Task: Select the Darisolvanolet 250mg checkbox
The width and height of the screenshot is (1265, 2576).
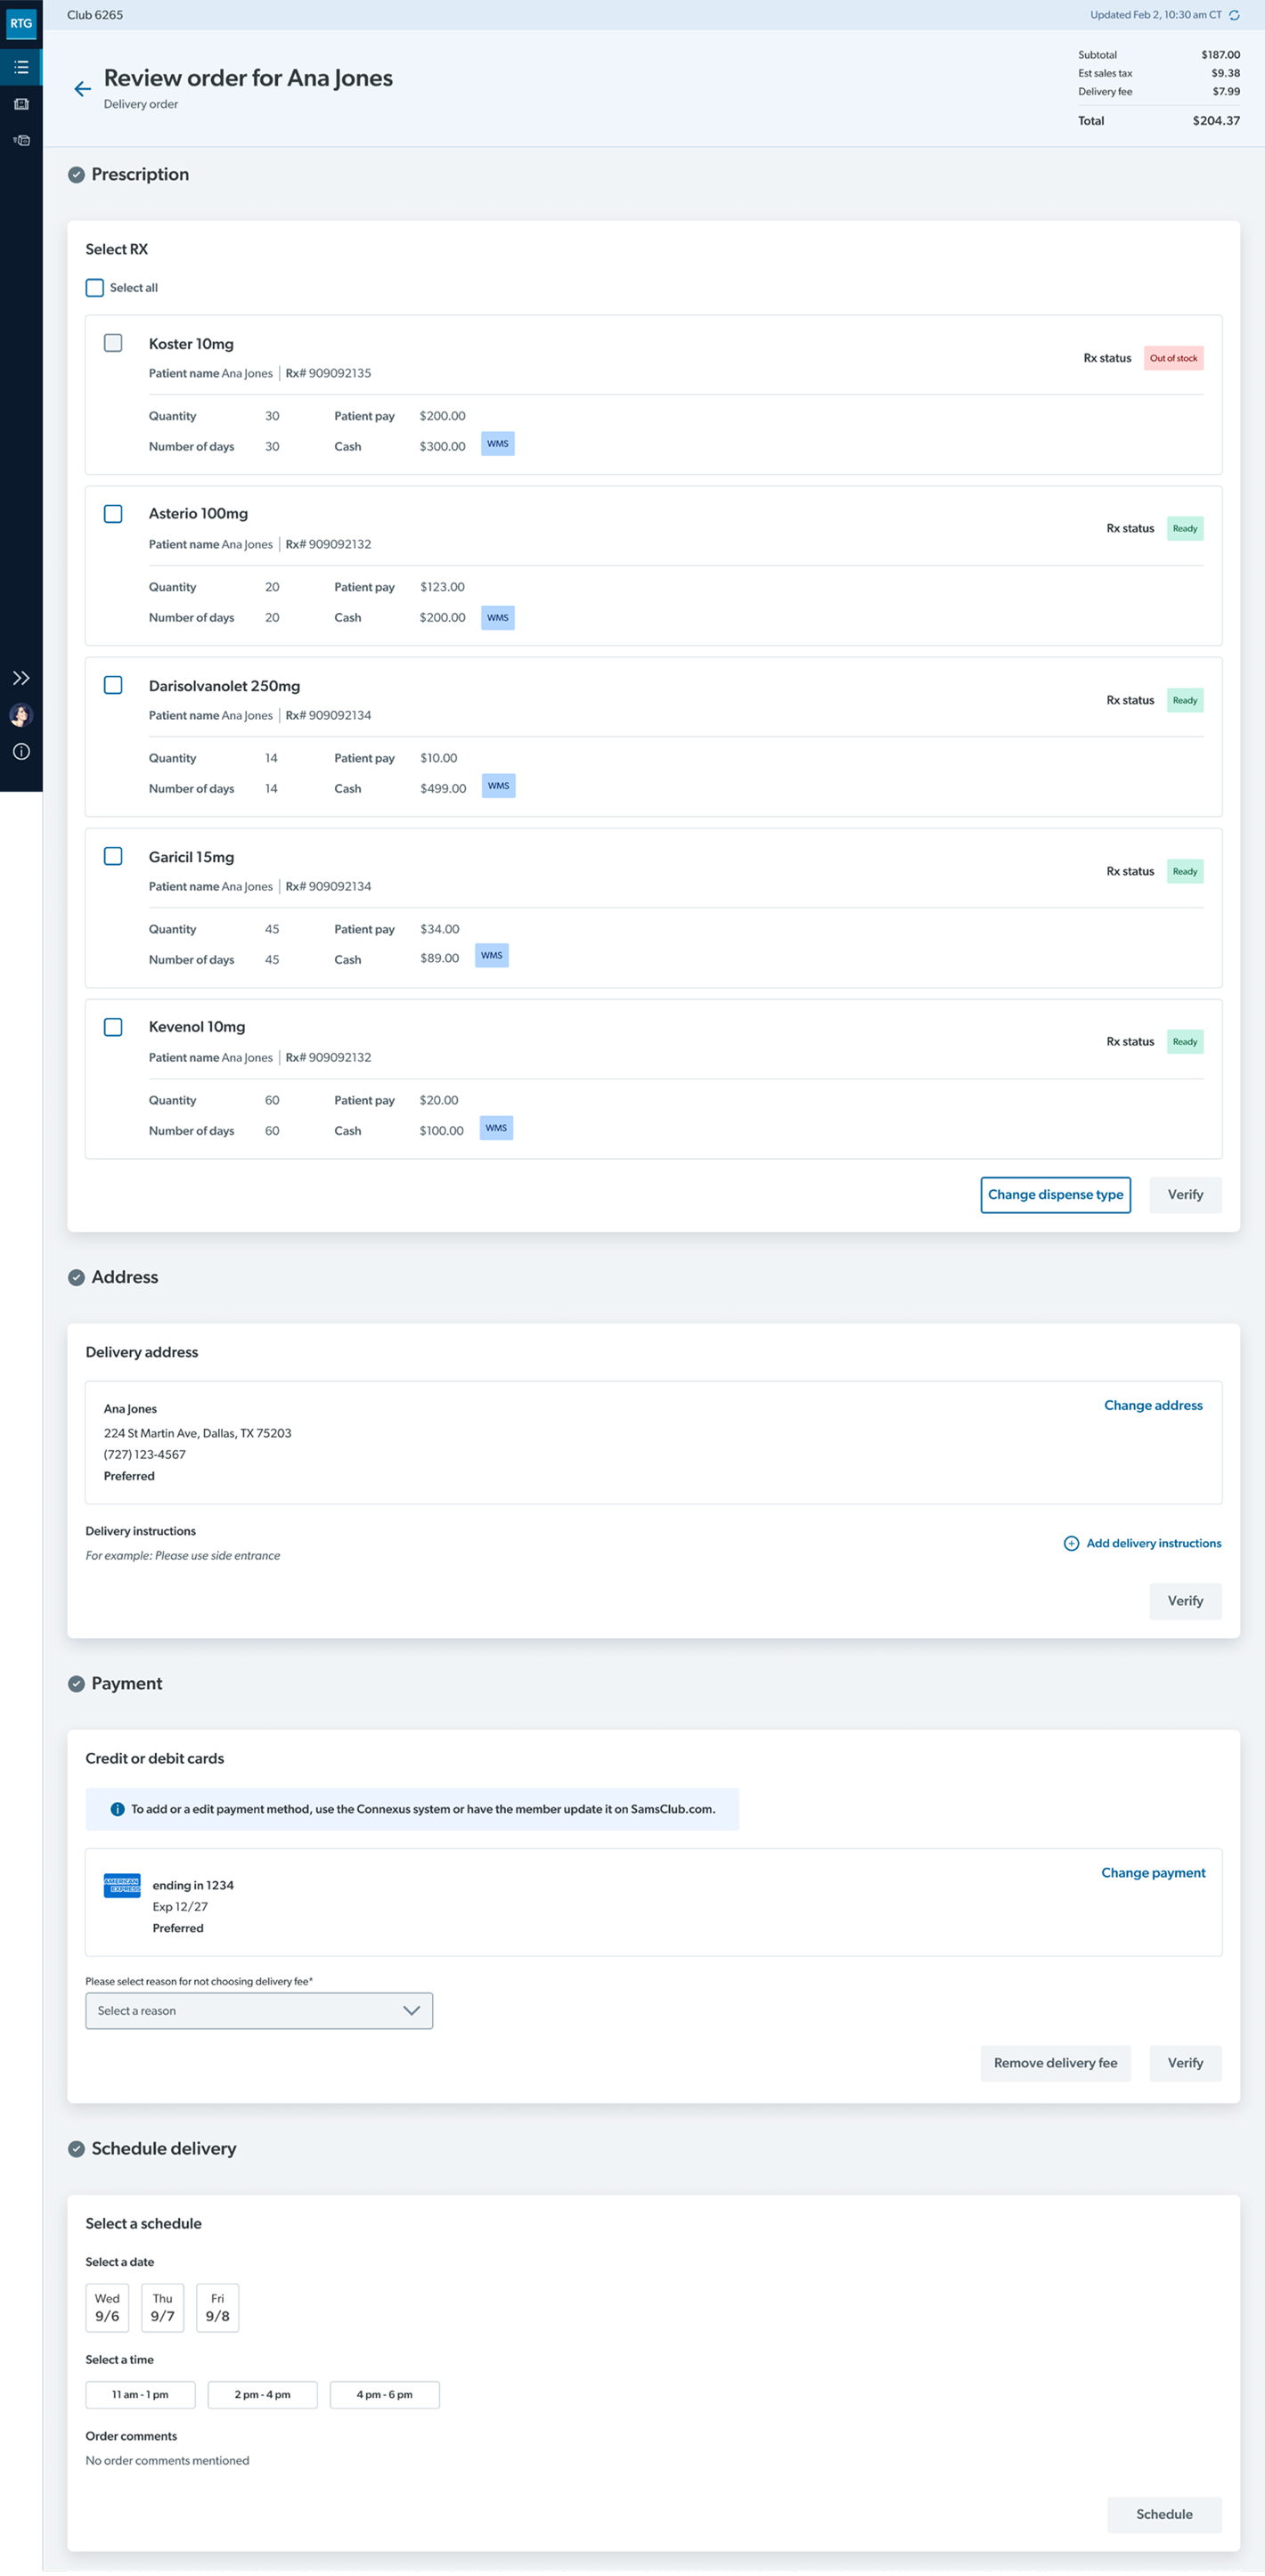Action: tap(113, 685)
